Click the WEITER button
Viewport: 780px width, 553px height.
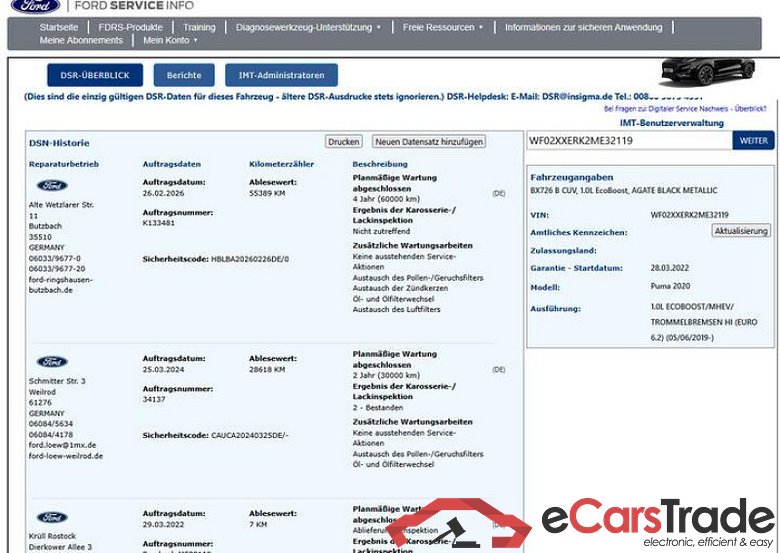[754, 140]
